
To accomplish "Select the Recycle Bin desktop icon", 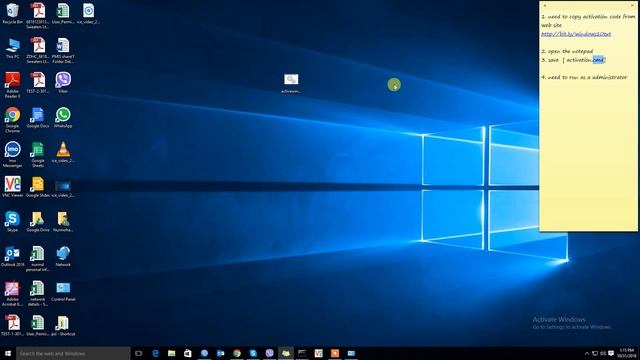I will coord(12,13).
